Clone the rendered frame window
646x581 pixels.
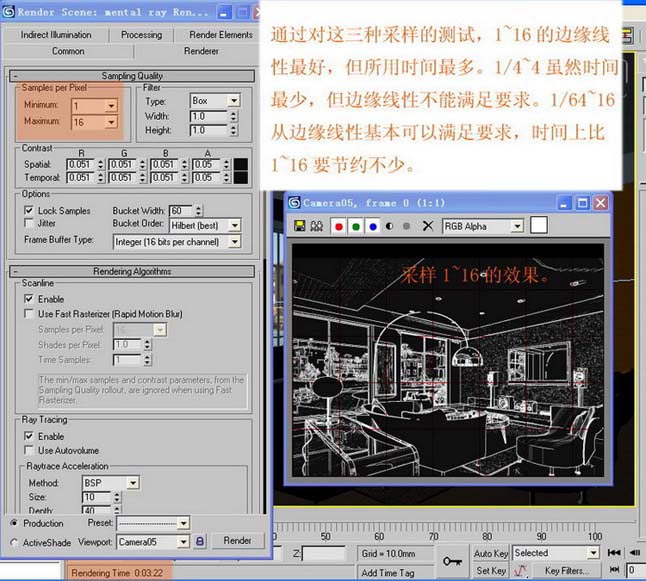[316, 226]
